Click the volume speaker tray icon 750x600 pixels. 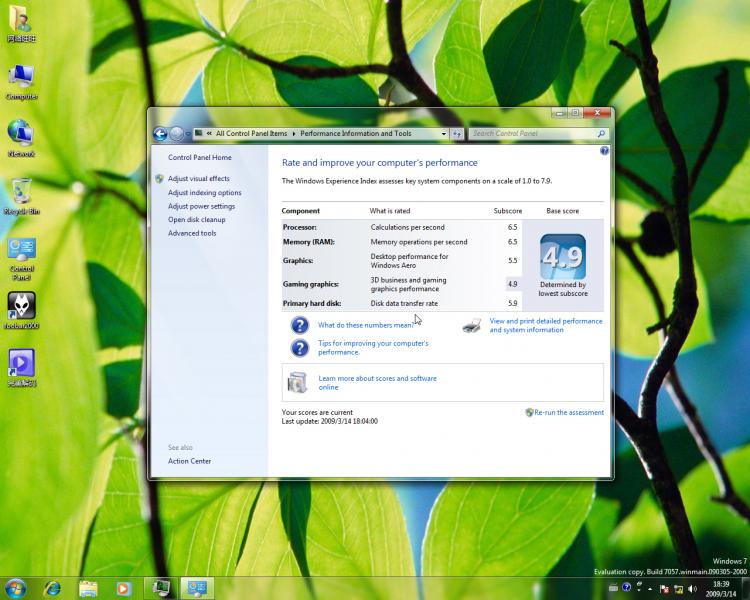point(692,589)
